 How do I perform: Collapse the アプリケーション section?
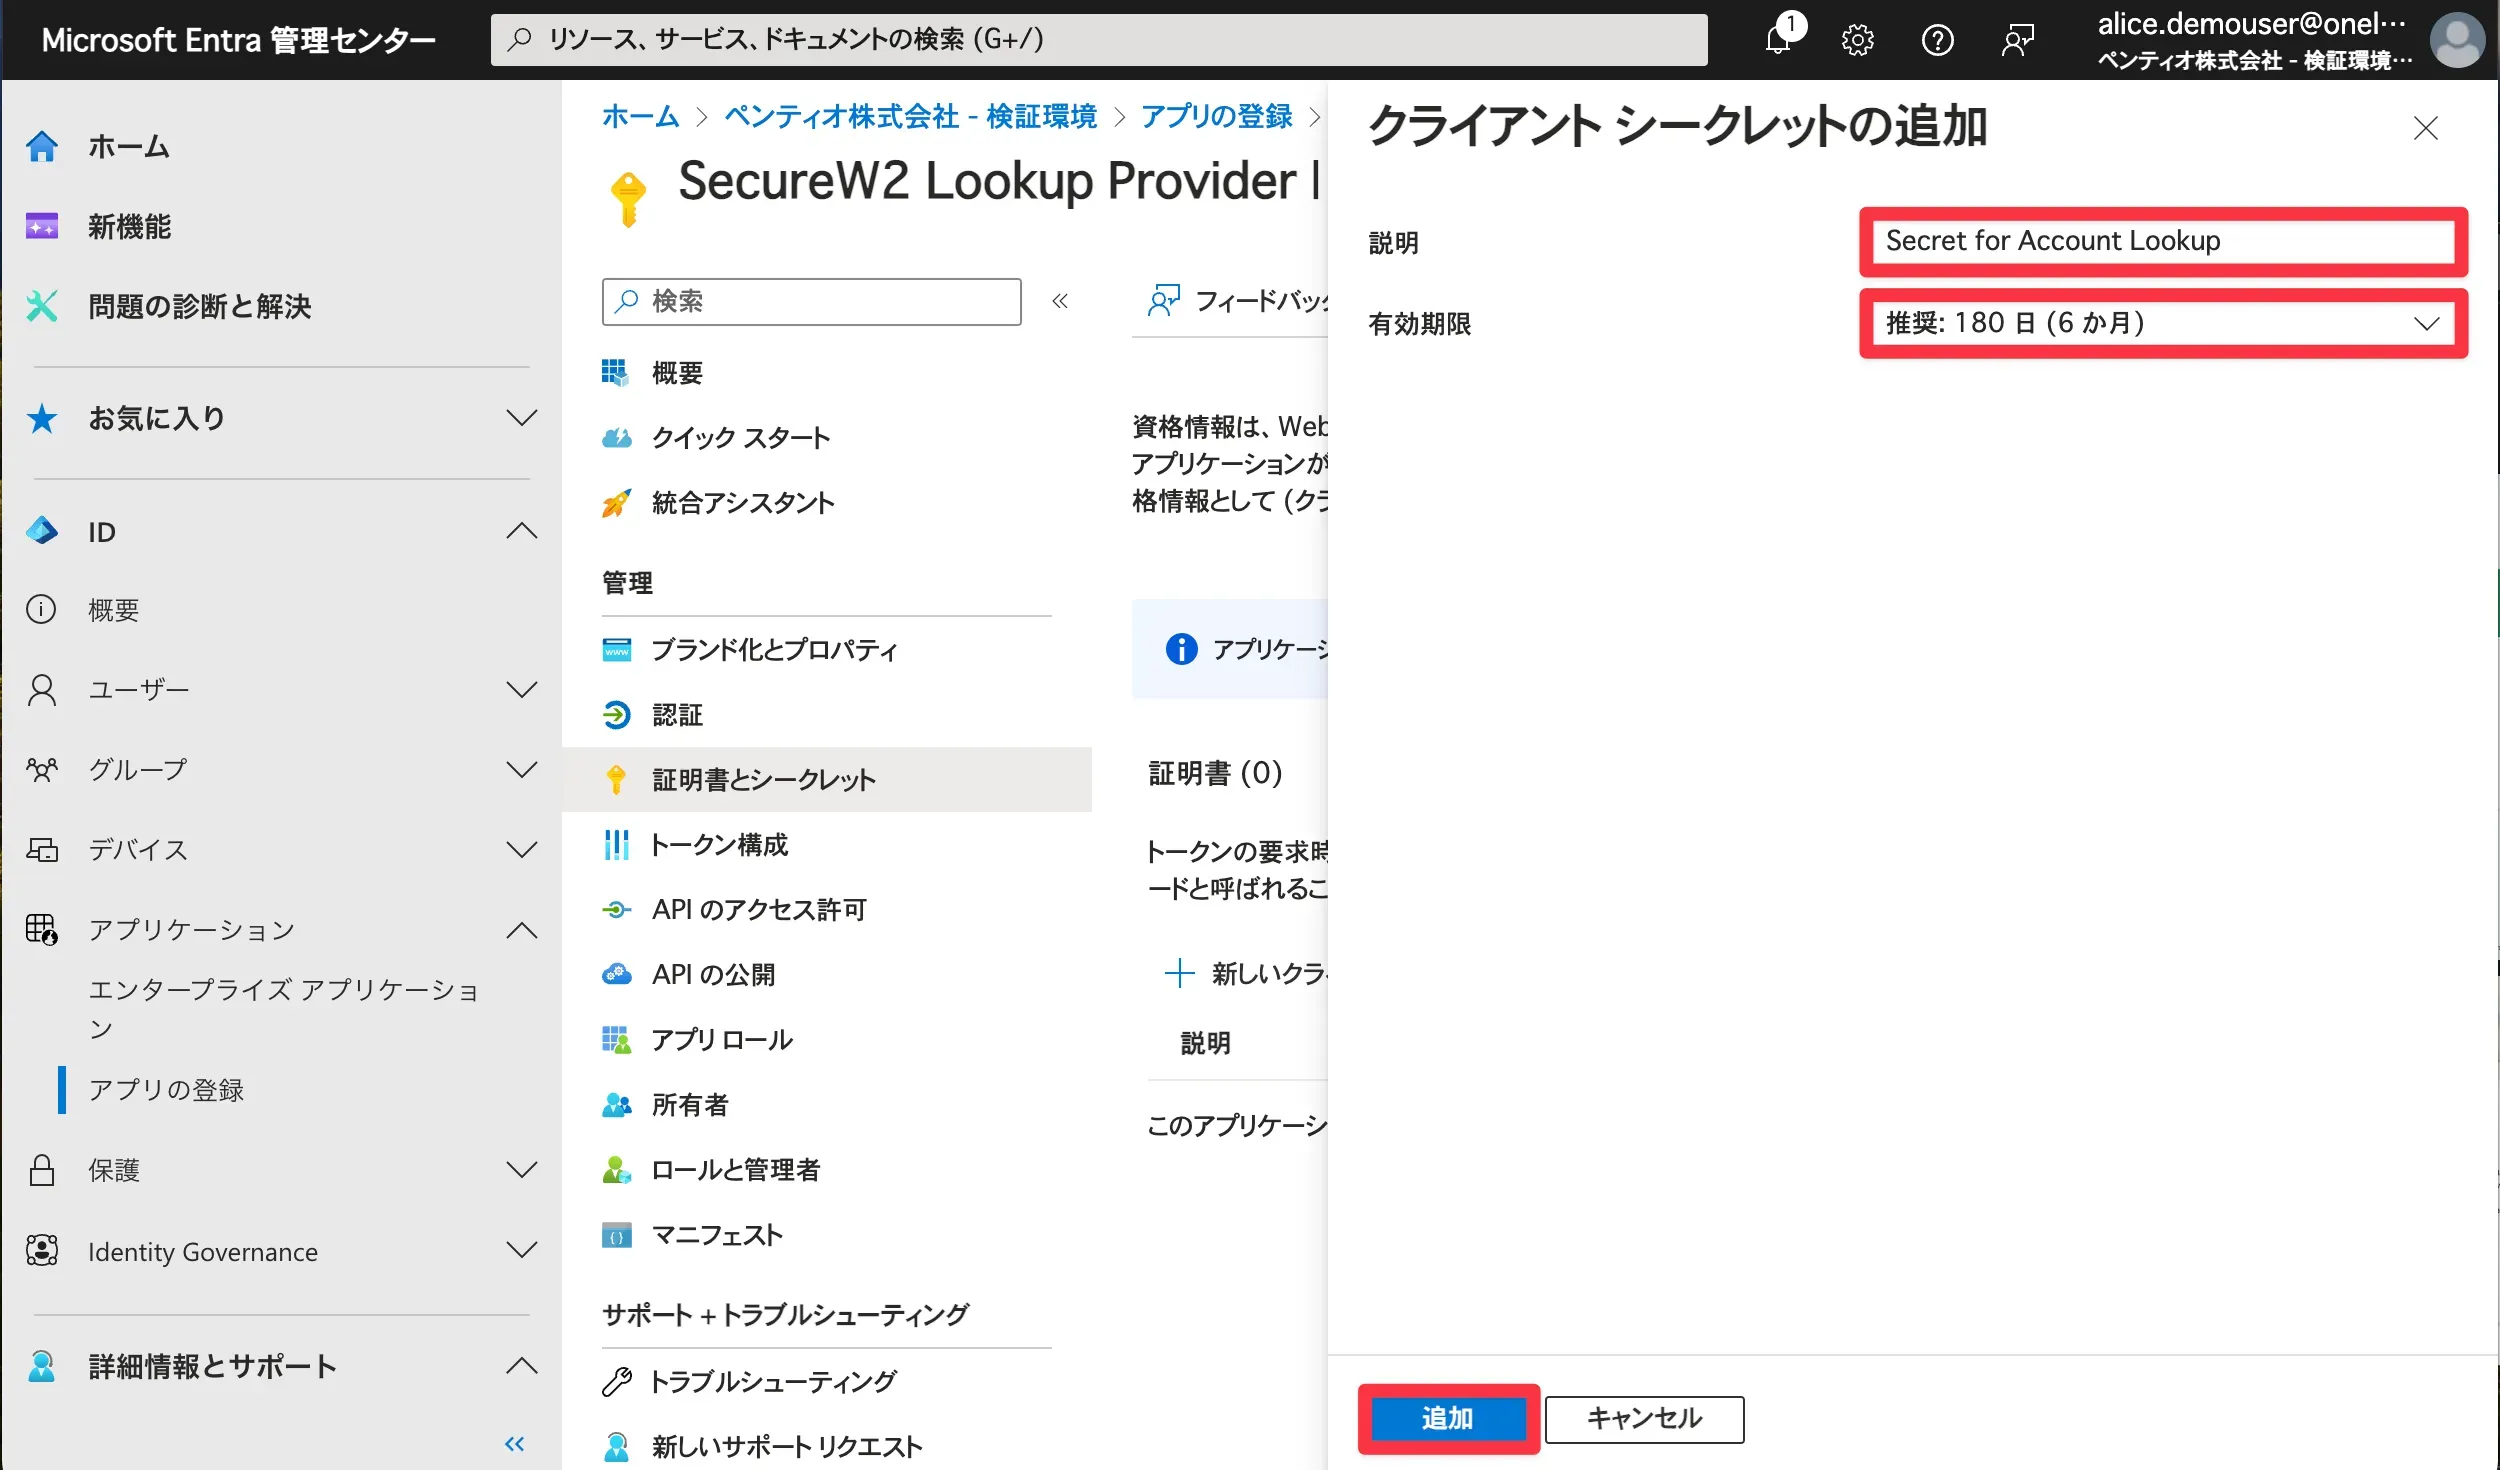(521, 930)
